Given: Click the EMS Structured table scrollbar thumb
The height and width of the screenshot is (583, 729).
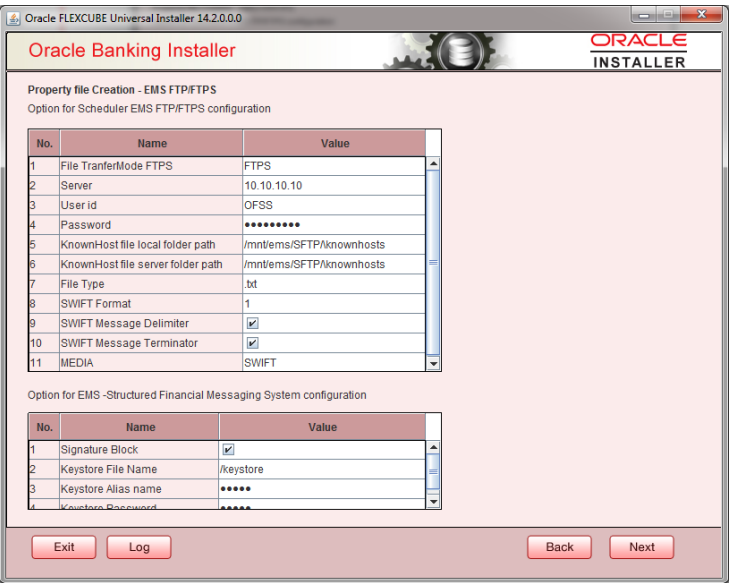Looking at the screenshot, I should [x=433, y=471].
